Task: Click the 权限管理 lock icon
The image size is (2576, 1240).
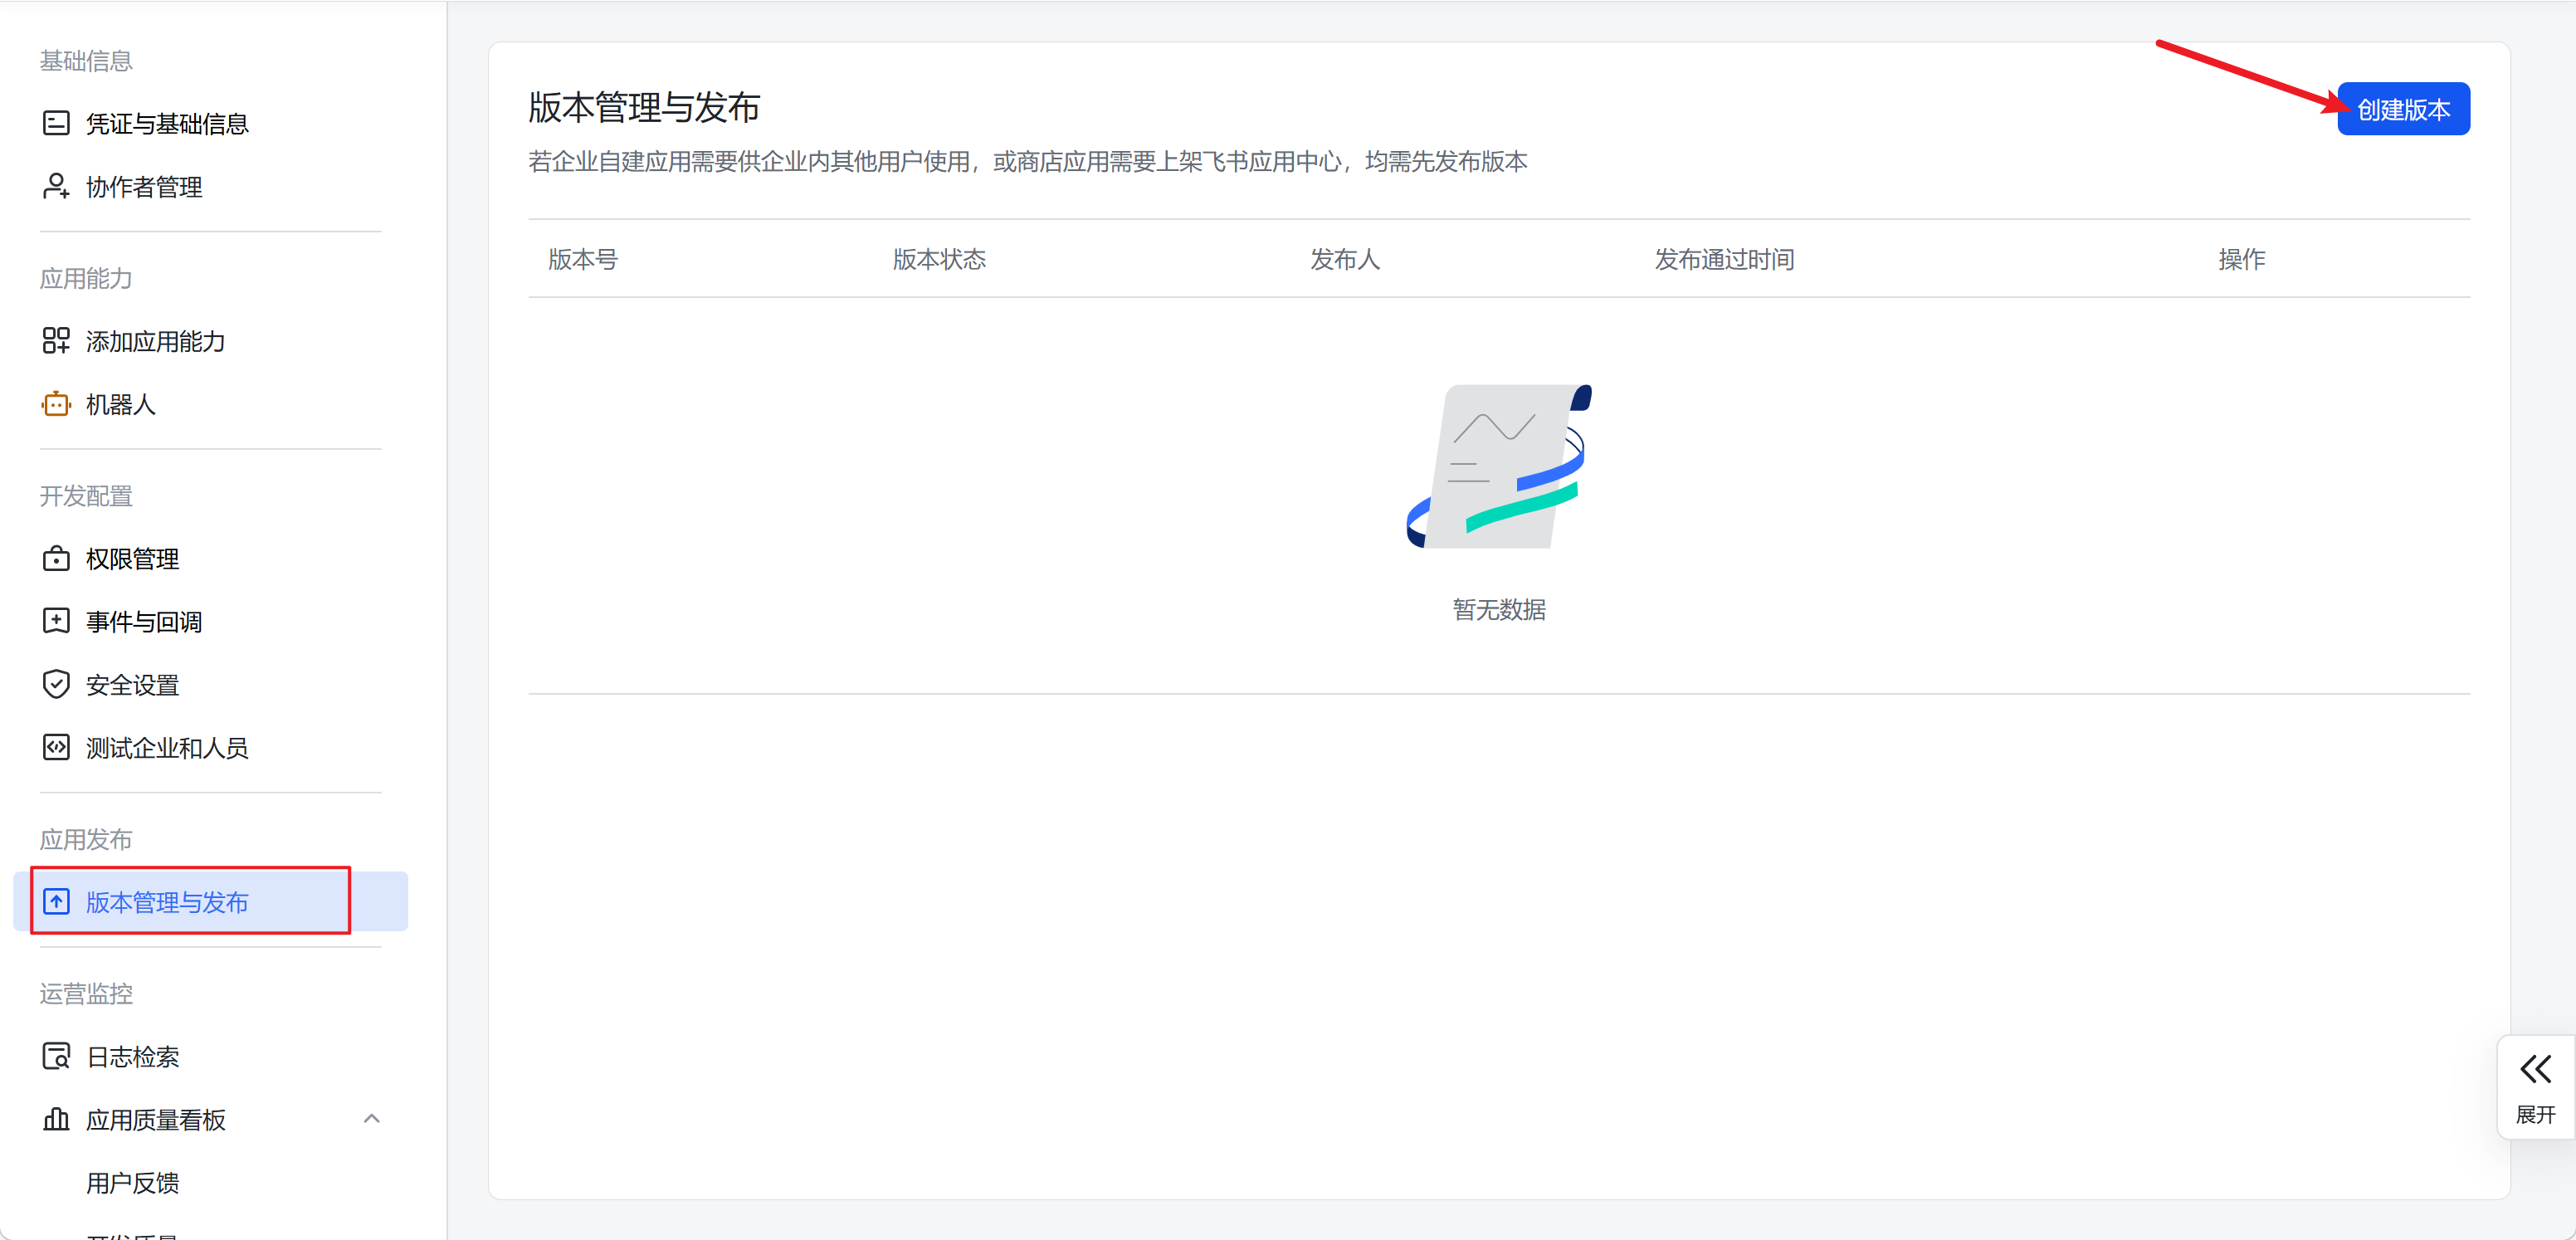Action: tap(56, 558)
